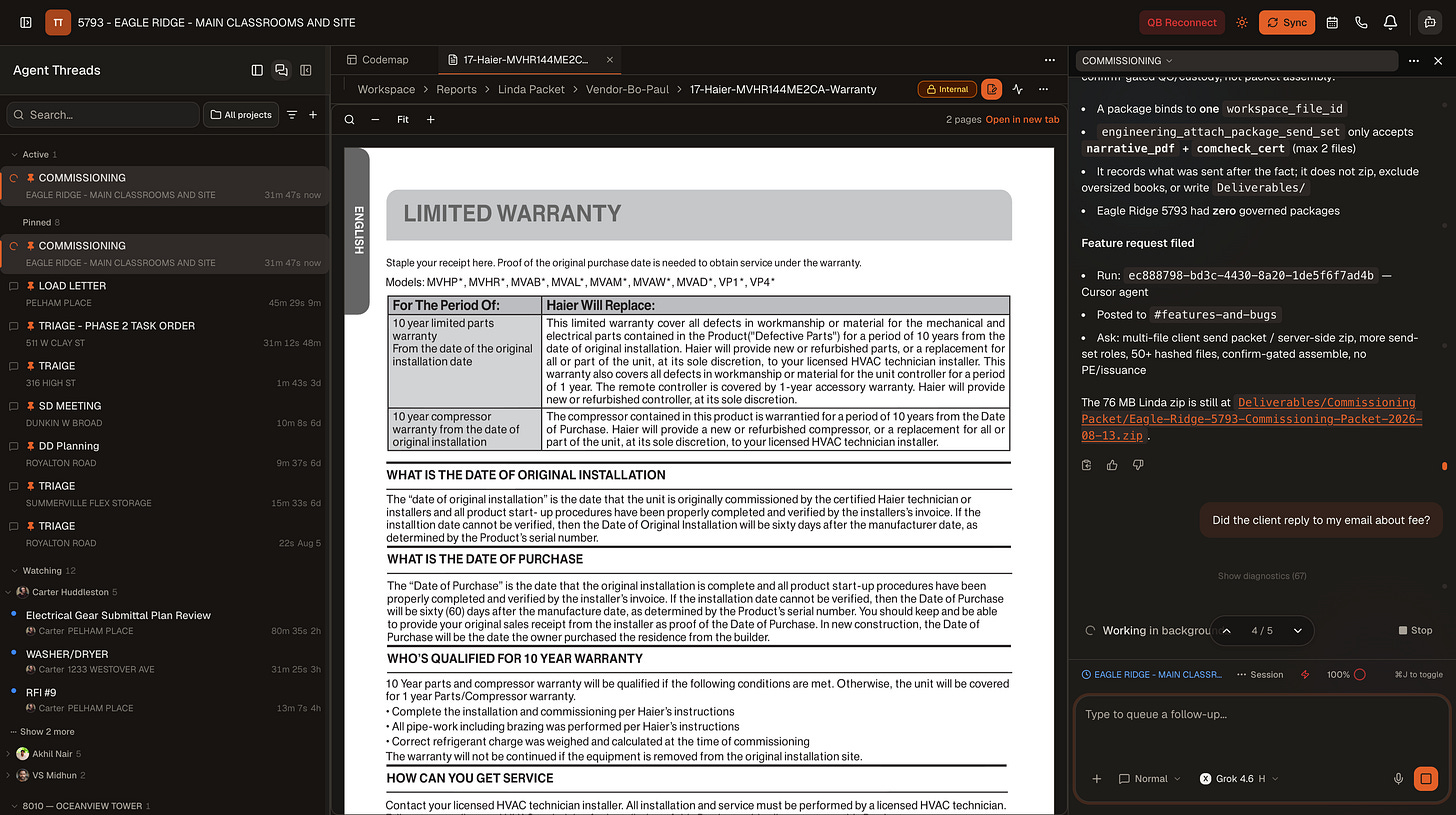
Task: Go to Reports breadcrumb
Action: coord(456,89)
